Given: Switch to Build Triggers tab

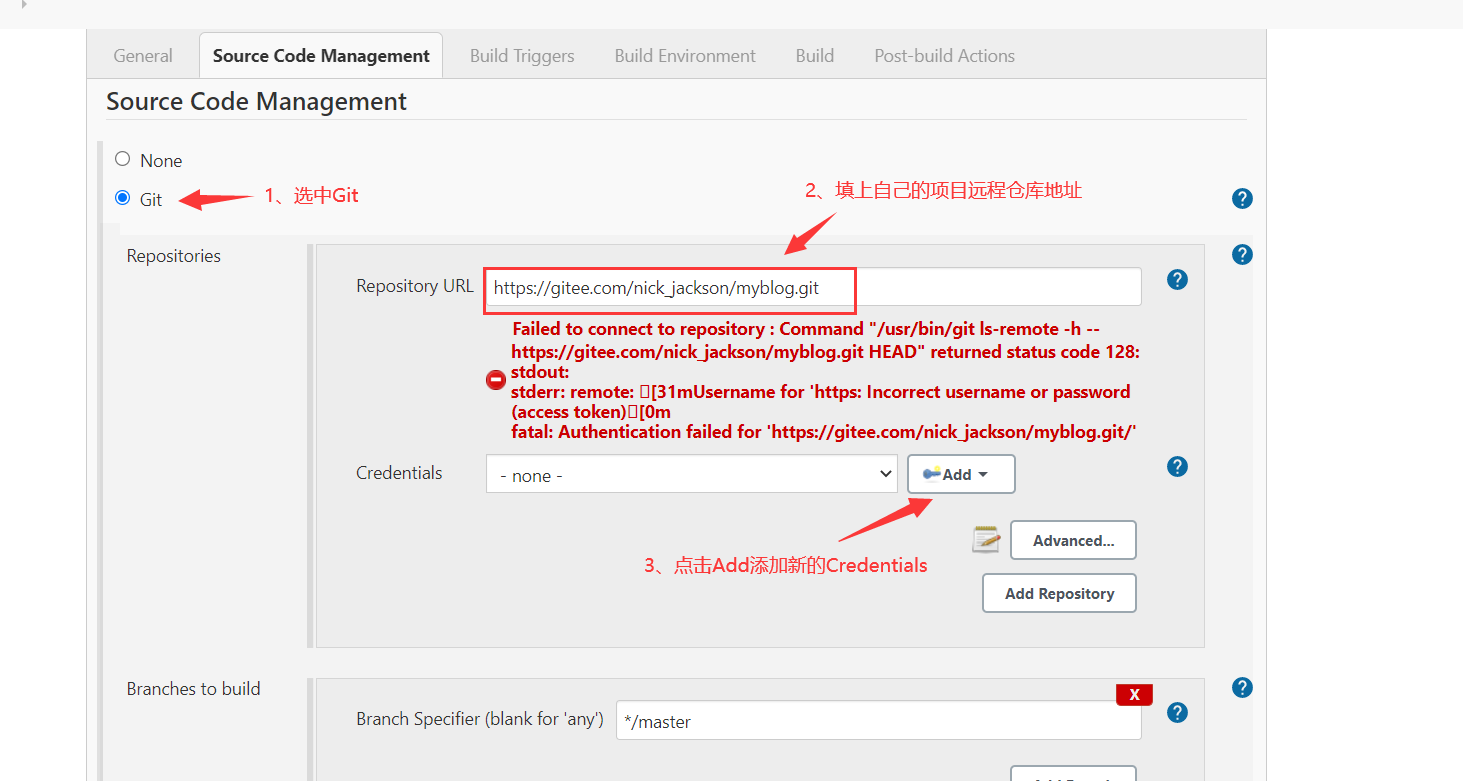Looking at the screenshot, I should [x=522, y=56].
